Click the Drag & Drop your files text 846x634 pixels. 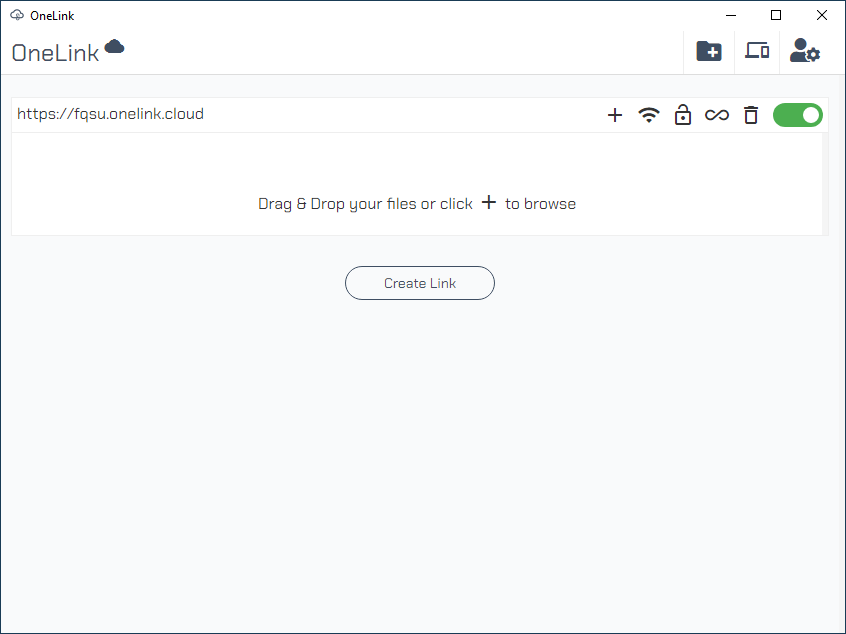(x=365, y=204)
